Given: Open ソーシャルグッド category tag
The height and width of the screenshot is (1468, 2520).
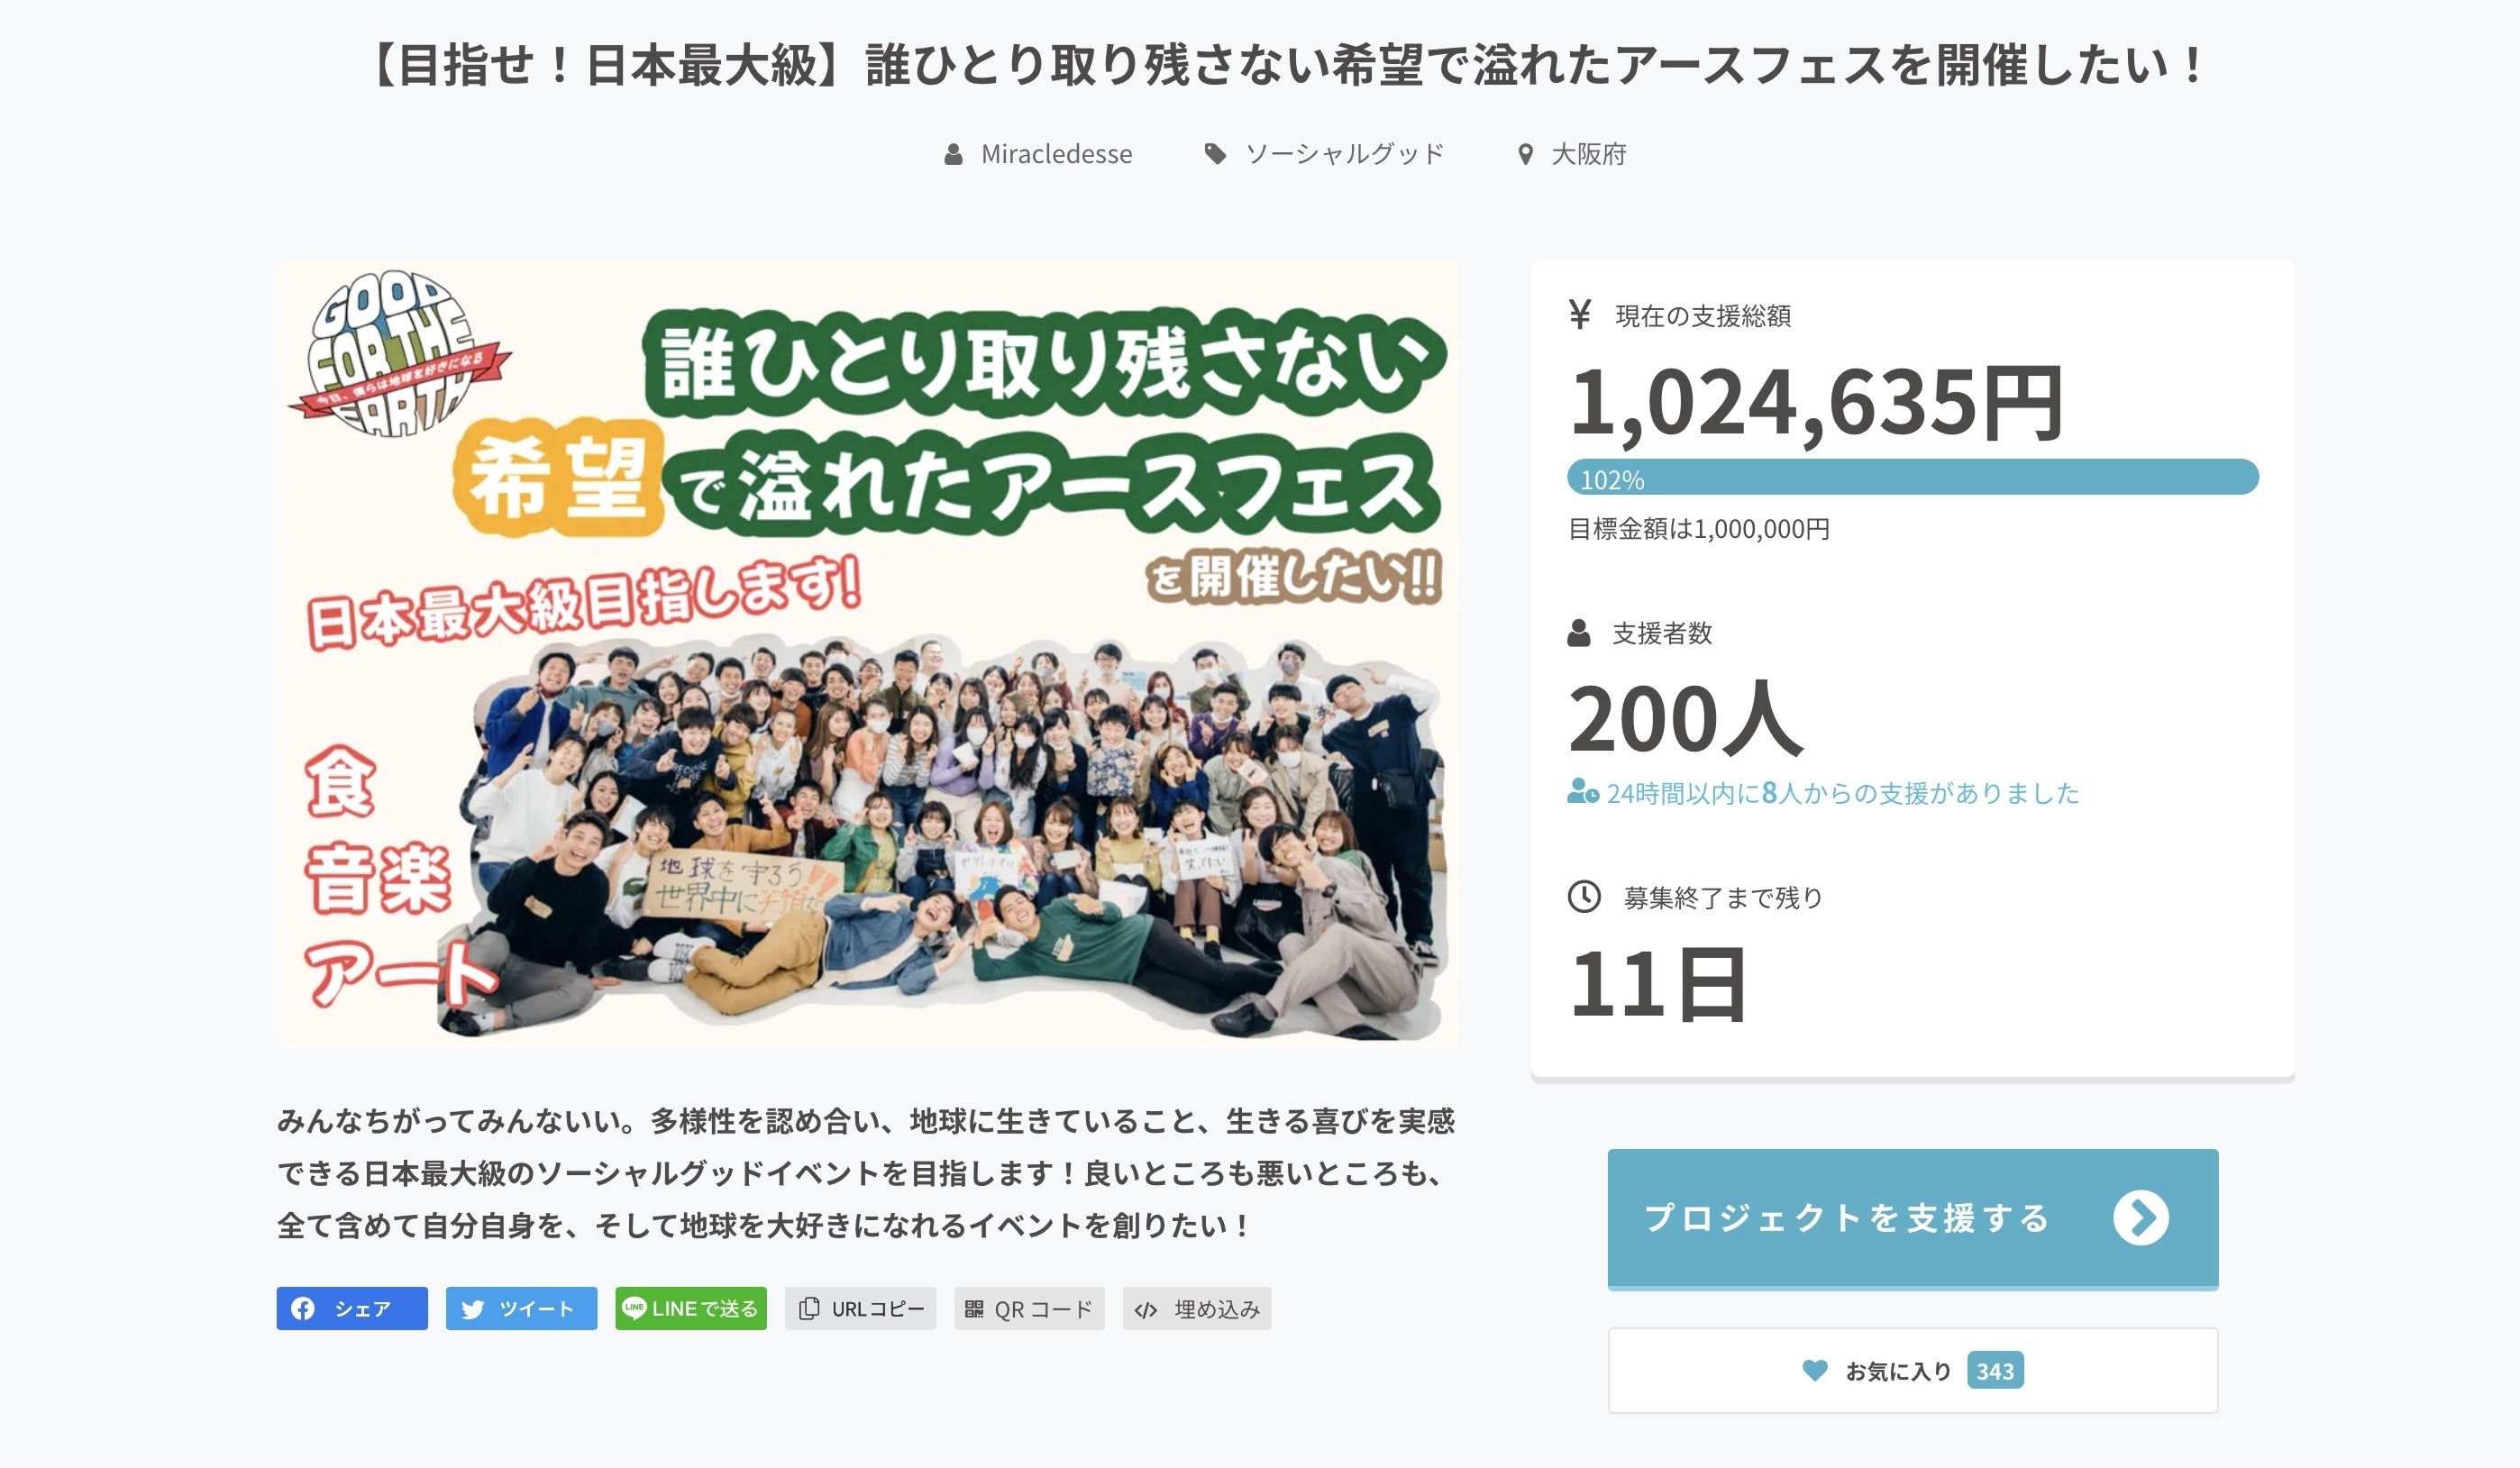Looking at the screenshot, I should (1344, 154).
